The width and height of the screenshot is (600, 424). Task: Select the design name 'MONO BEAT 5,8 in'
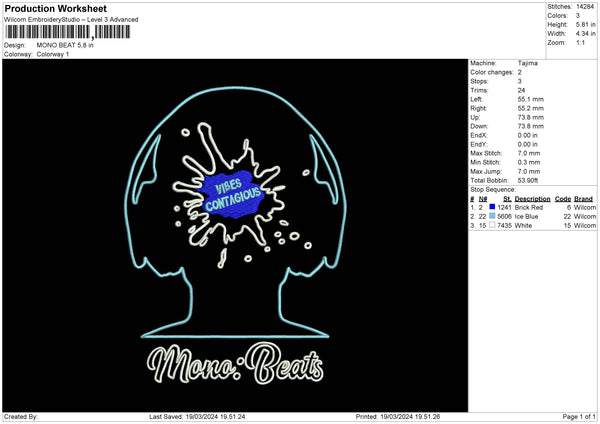point(65,45)
